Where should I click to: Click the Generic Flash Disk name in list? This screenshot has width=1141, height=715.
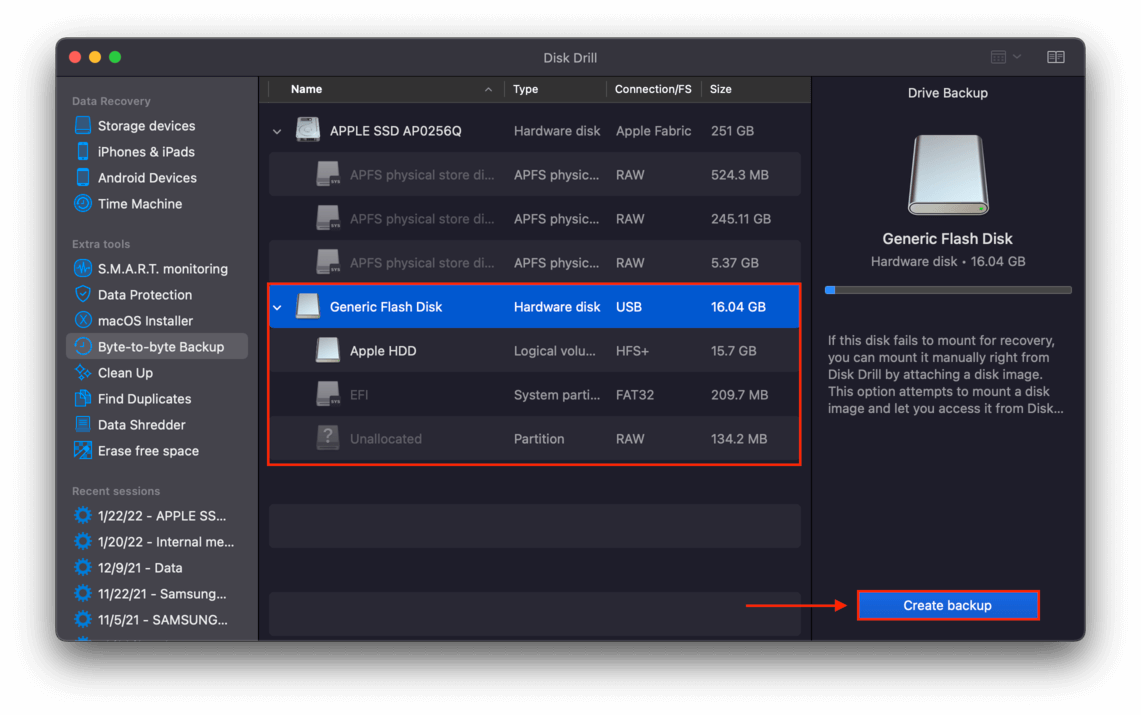click(x=386, y=307)
